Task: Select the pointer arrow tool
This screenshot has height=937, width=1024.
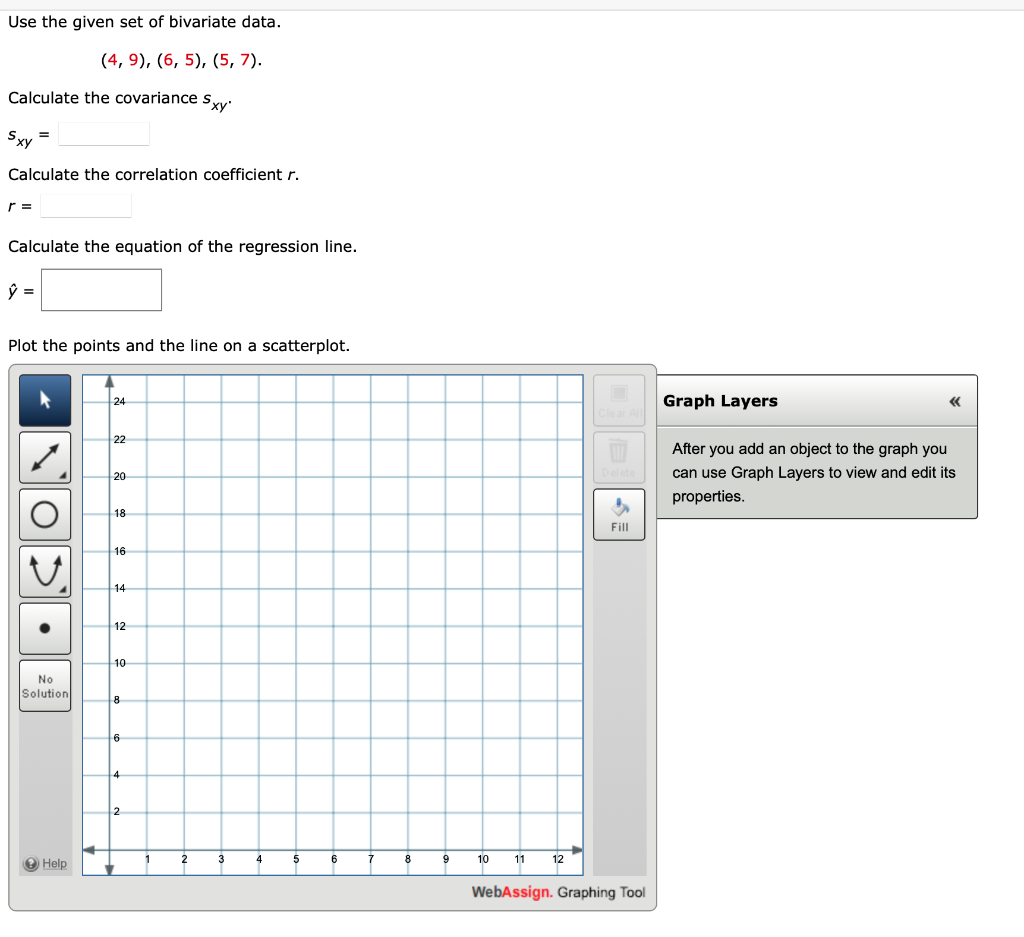Action: tap(45, 400)
